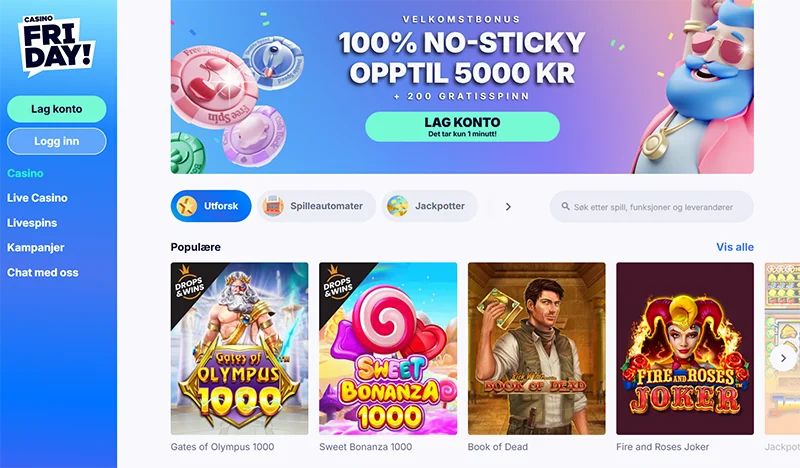Image resolution: width=800 pixels, height=468 pixels.
Task: Open the Book of Dead thumbnail
Action: [537, 349]
